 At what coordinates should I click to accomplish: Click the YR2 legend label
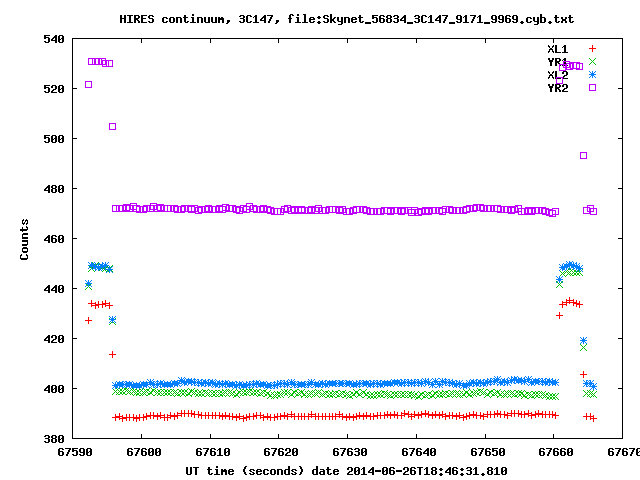[558, 88]
